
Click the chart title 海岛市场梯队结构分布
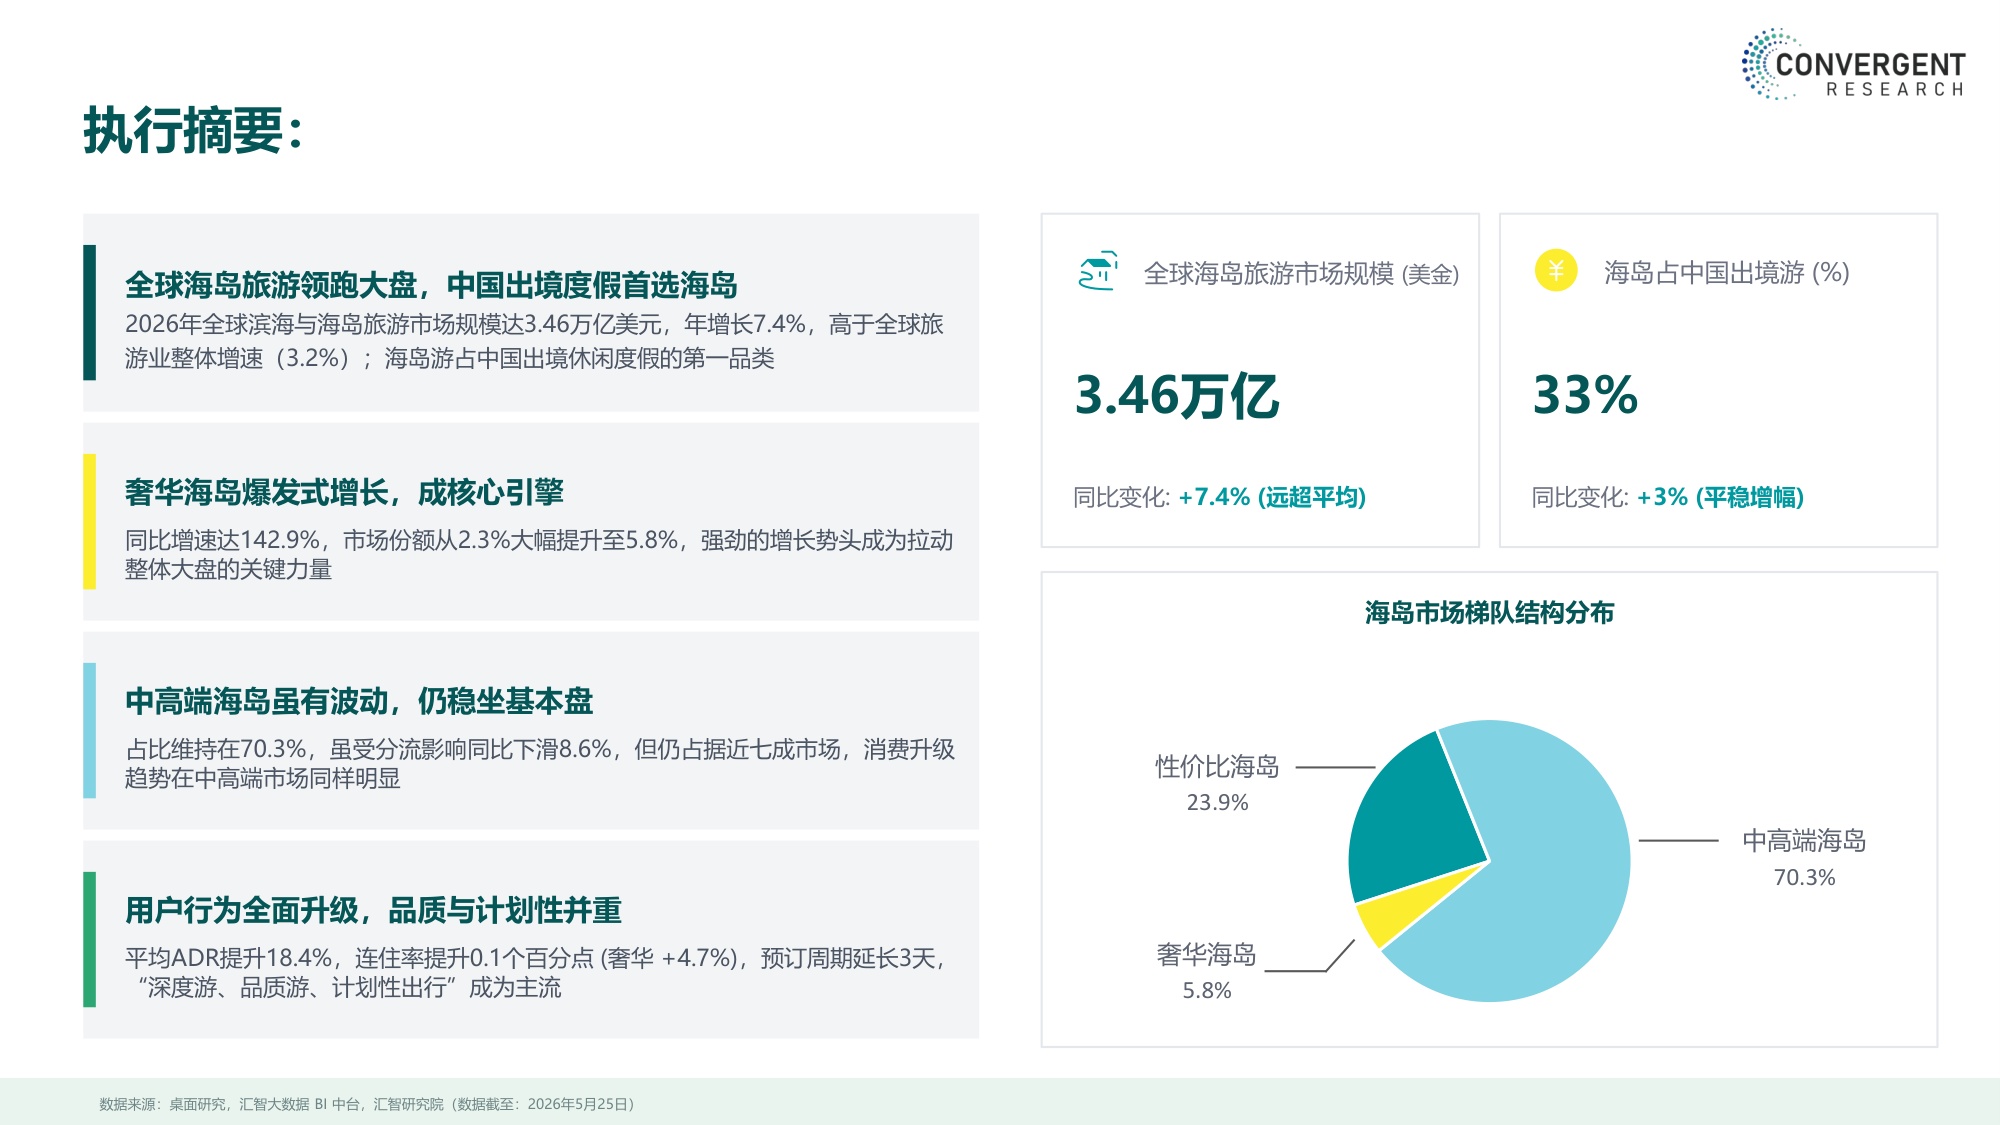point(1489,613)
